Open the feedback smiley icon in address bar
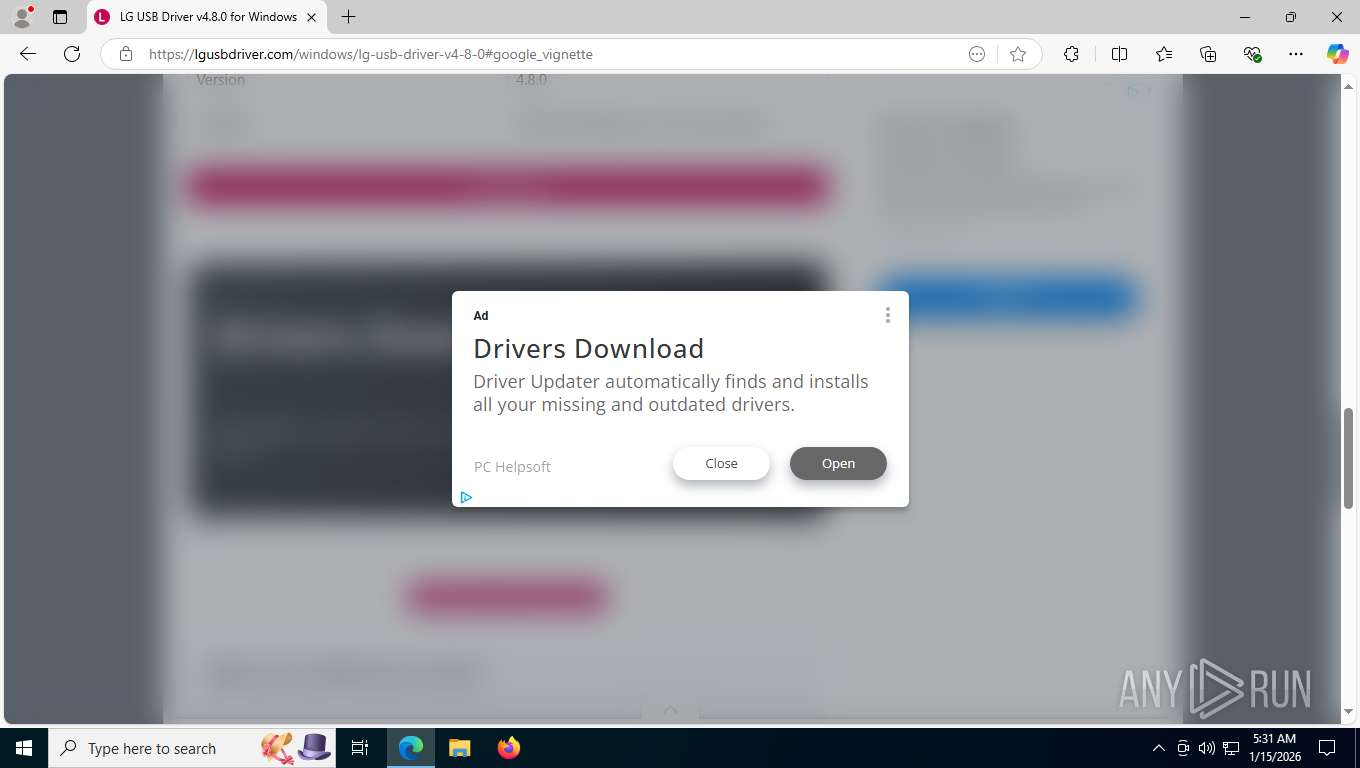Viewport: 1360px width, 768px height. point(977,54)
